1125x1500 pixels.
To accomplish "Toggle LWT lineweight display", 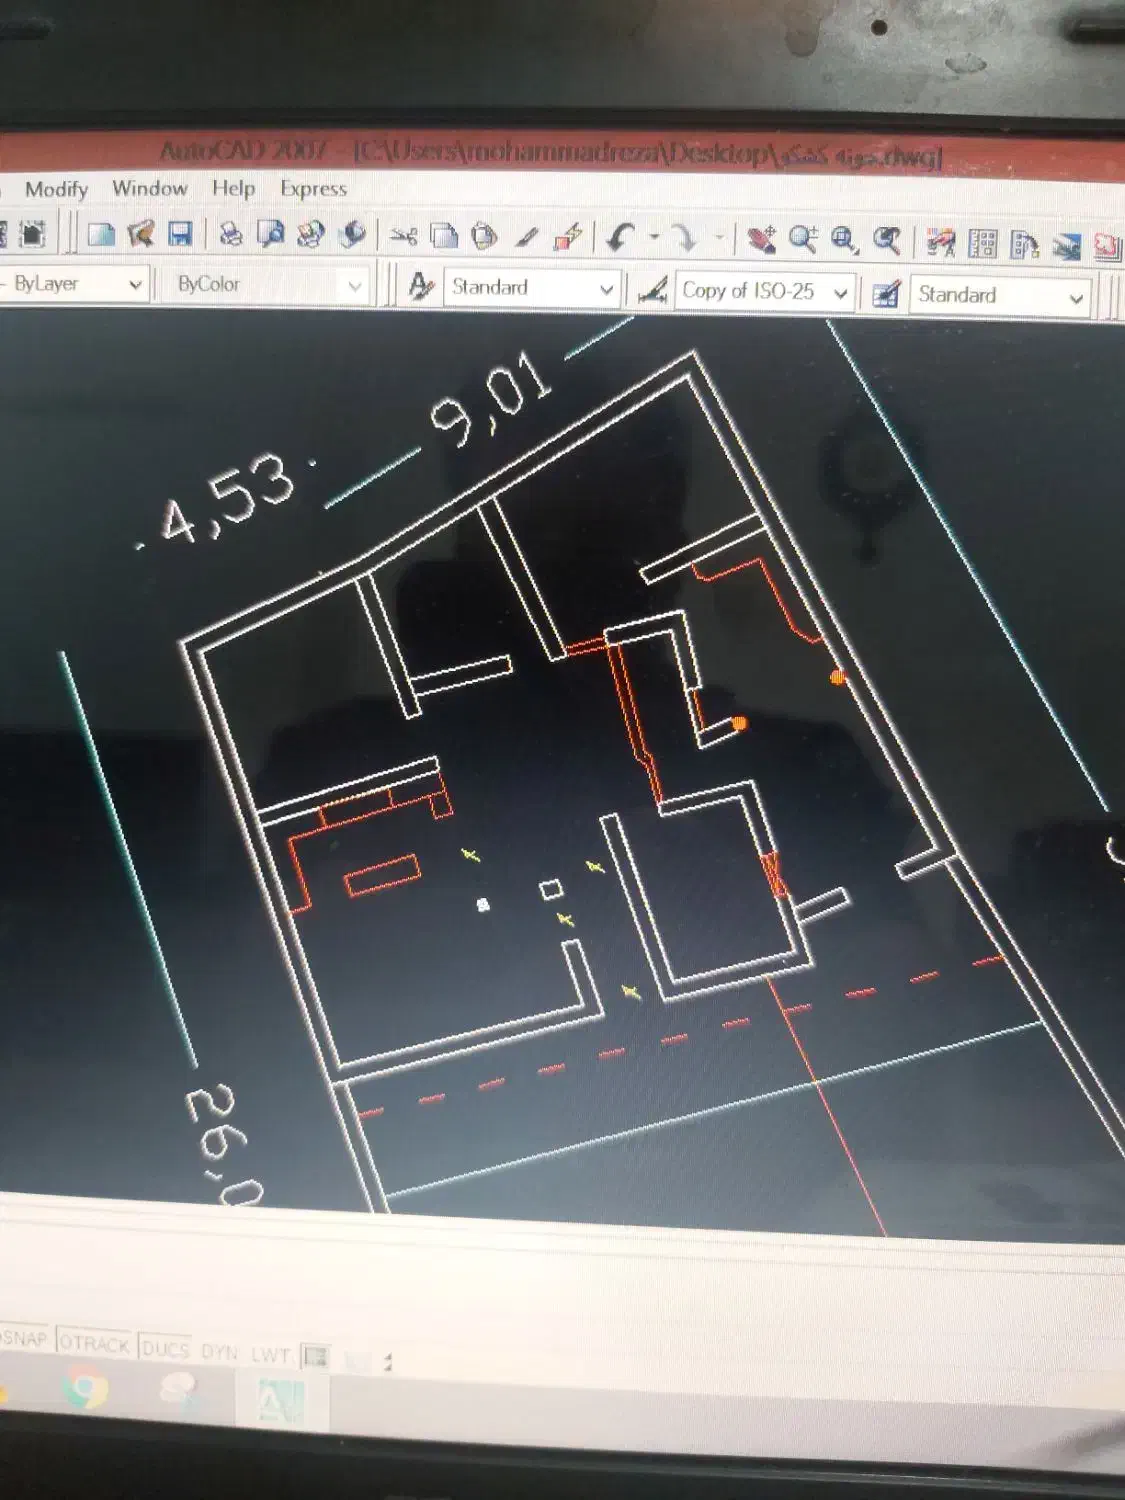I will [x=270, y=1355].
